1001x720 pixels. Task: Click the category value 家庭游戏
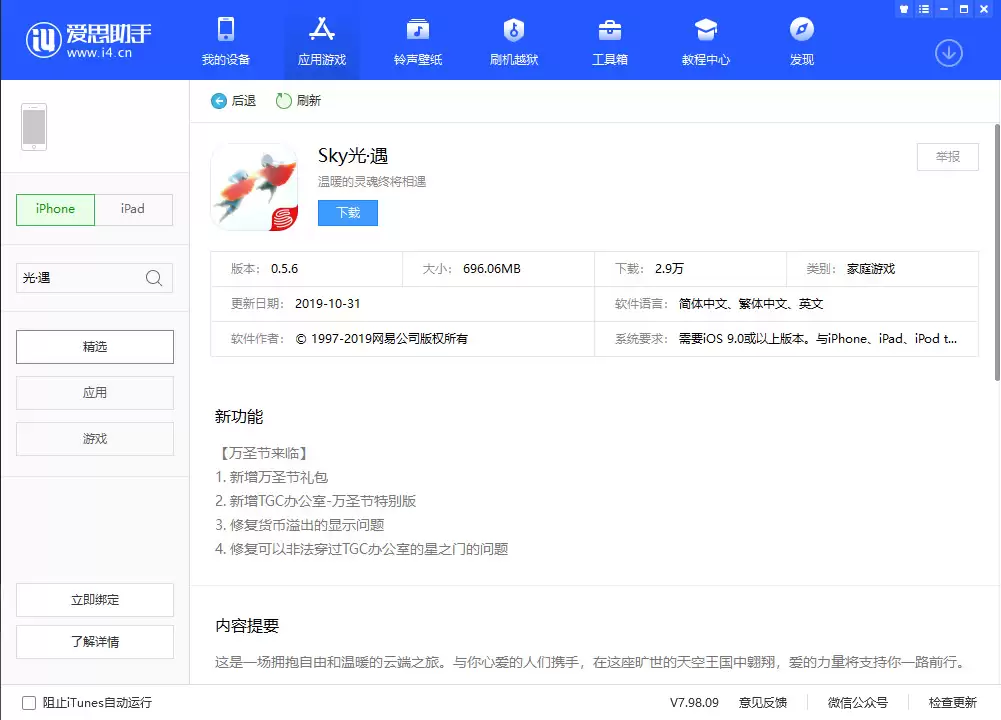(x=871, y=269)
